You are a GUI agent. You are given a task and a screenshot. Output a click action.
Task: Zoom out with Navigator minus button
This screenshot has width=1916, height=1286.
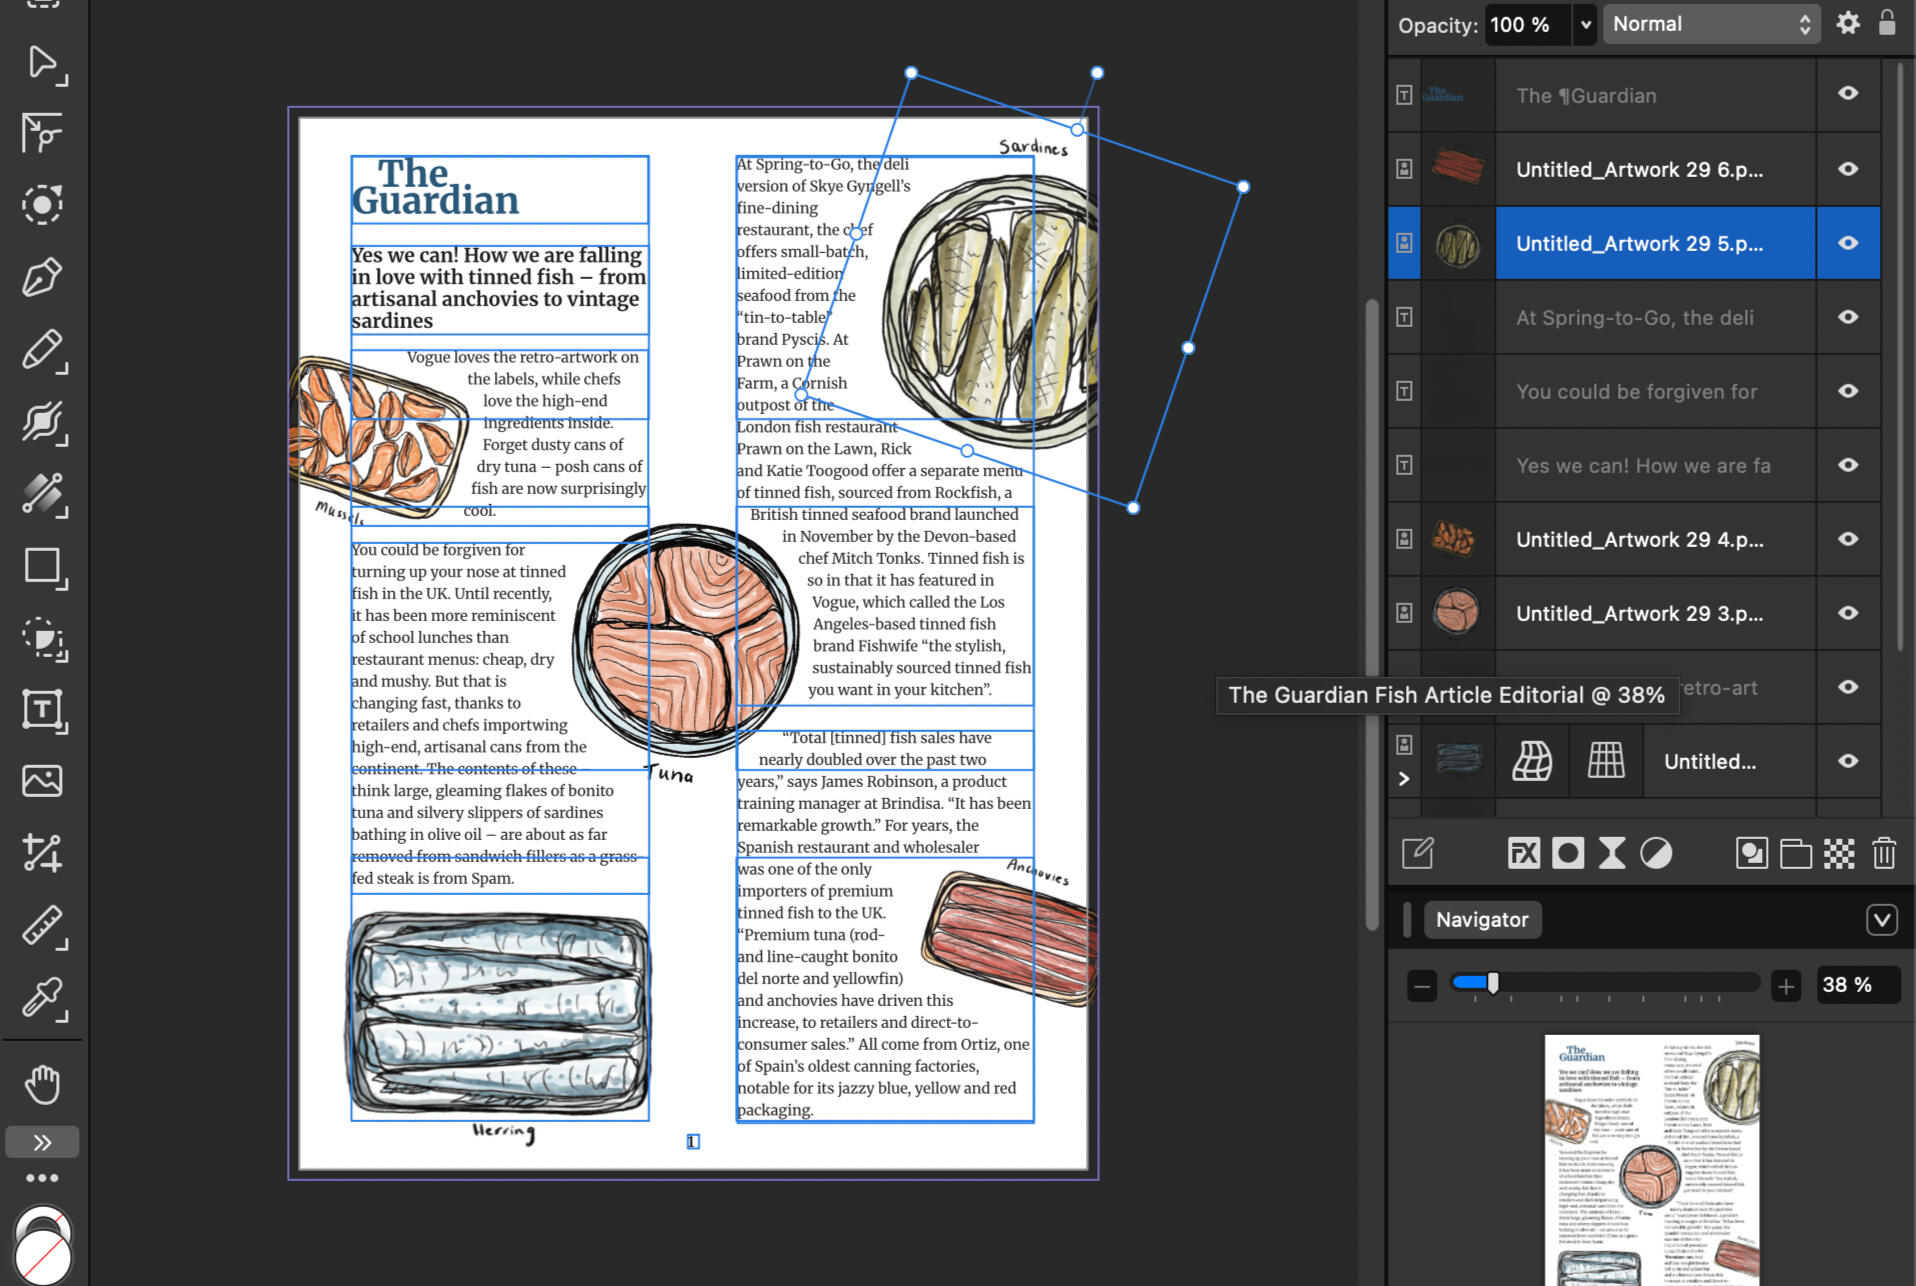pyautogui.click(x=1422, y=985)
